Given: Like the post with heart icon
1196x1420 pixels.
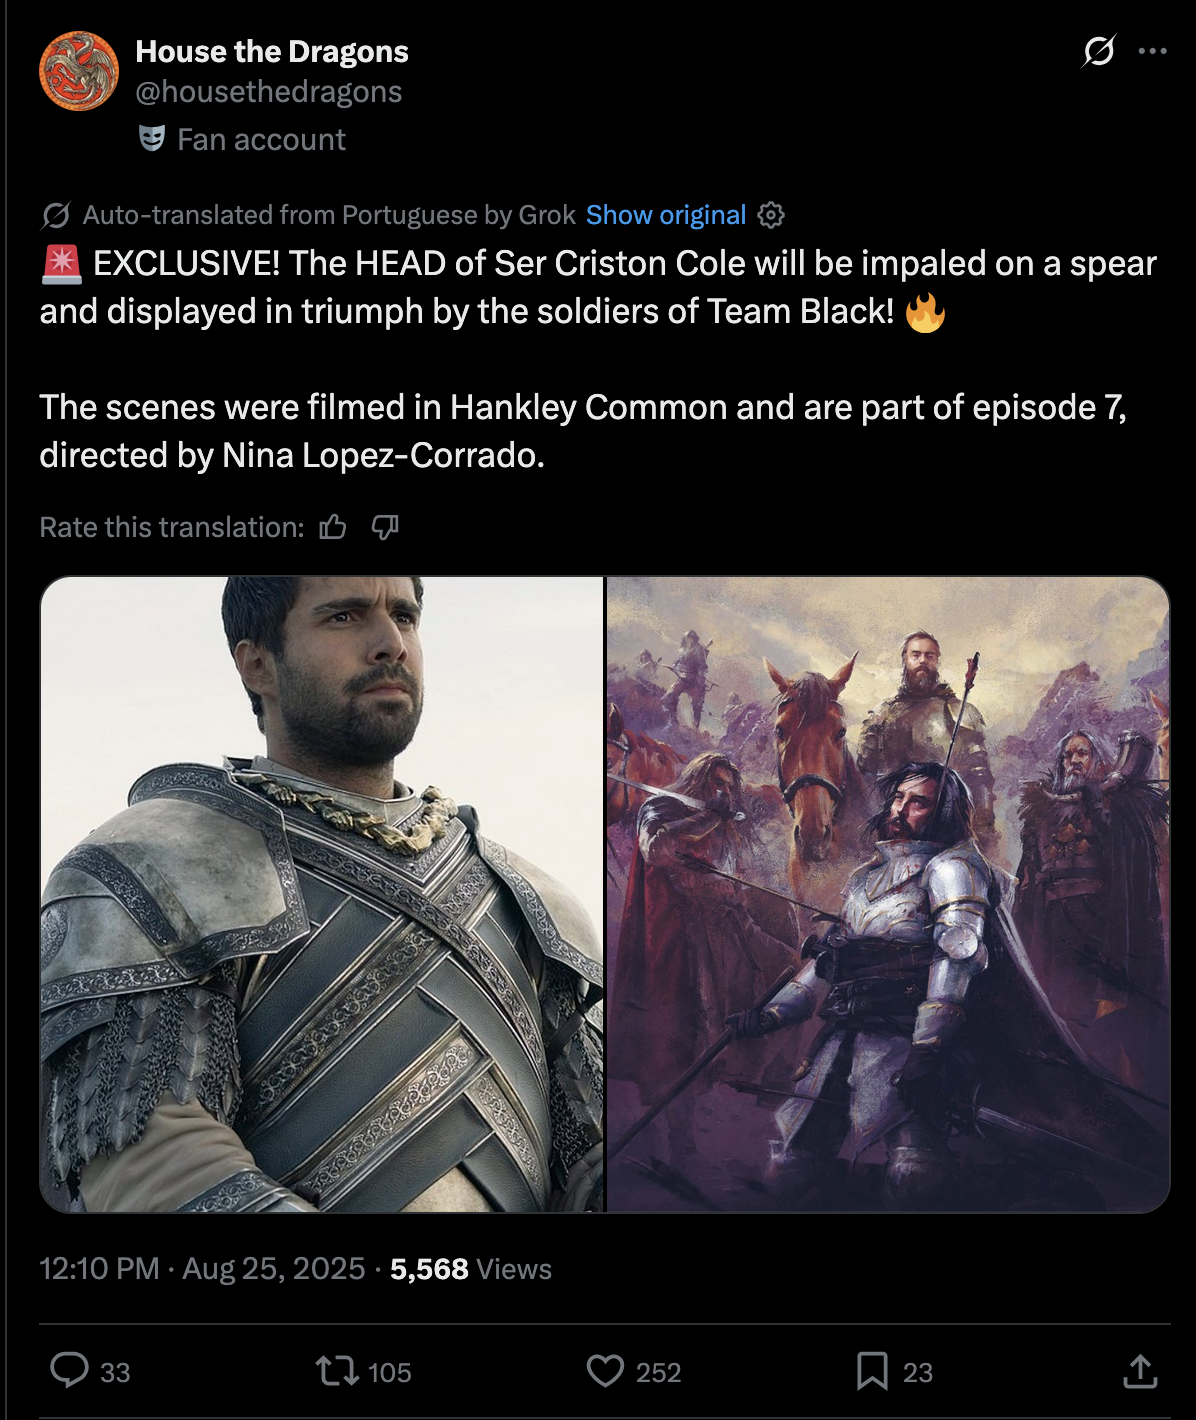Looking at the screenshot, I should click(605, 1370).
